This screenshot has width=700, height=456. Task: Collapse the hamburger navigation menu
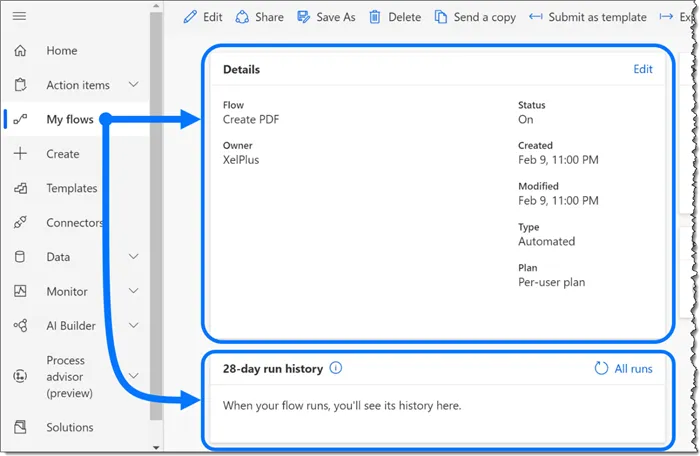coord(19,17)
